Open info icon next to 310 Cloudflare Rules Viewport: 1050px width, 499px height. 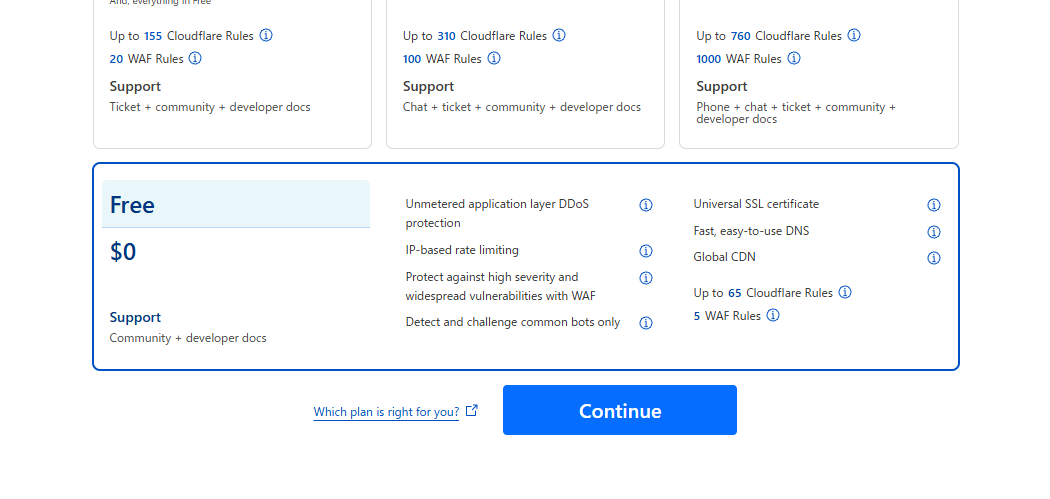(559, 35)
